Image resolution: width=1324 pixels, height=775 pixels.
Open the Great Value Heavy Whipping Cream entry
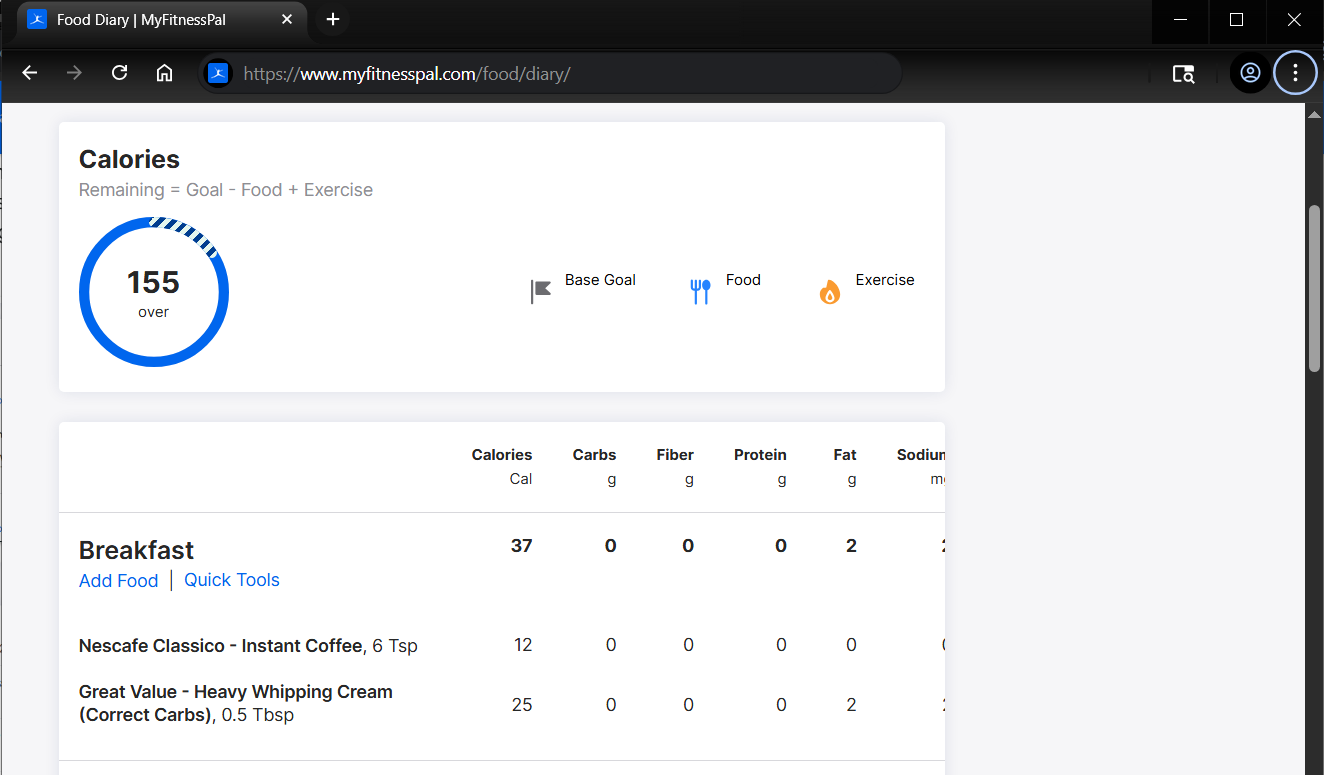(x=235, y=703)
